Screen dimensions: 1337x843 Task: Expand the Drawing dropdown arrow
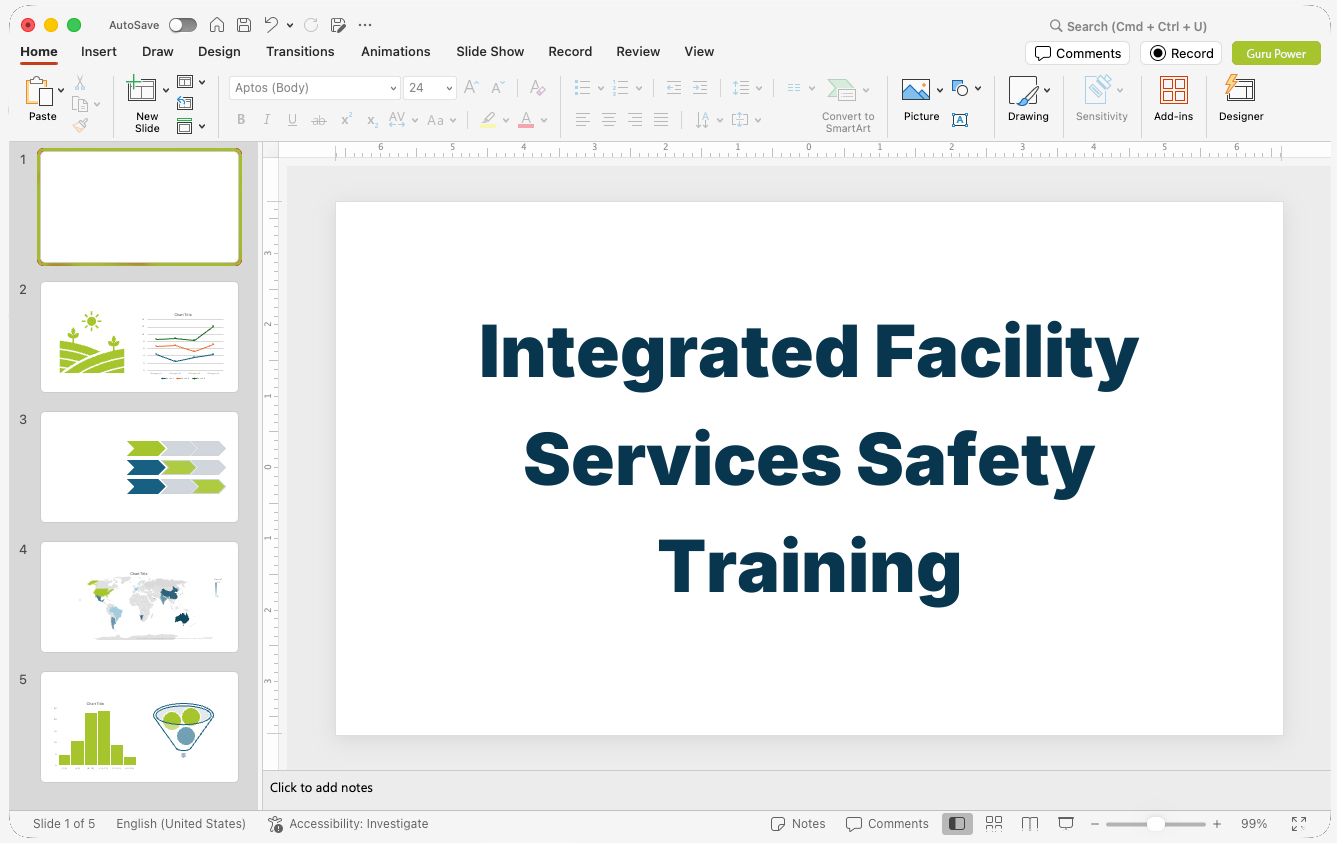point(1047,91)
